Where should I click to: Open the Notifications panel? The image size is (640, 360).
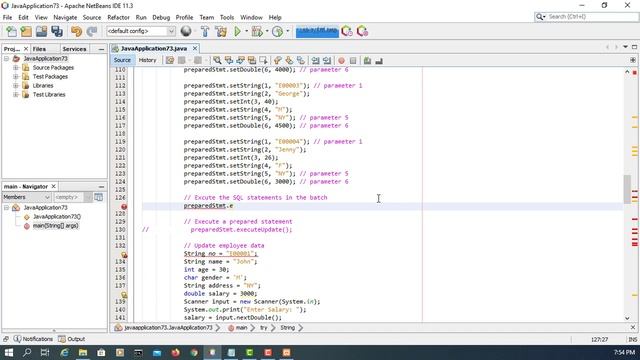[x=33, y=339]
